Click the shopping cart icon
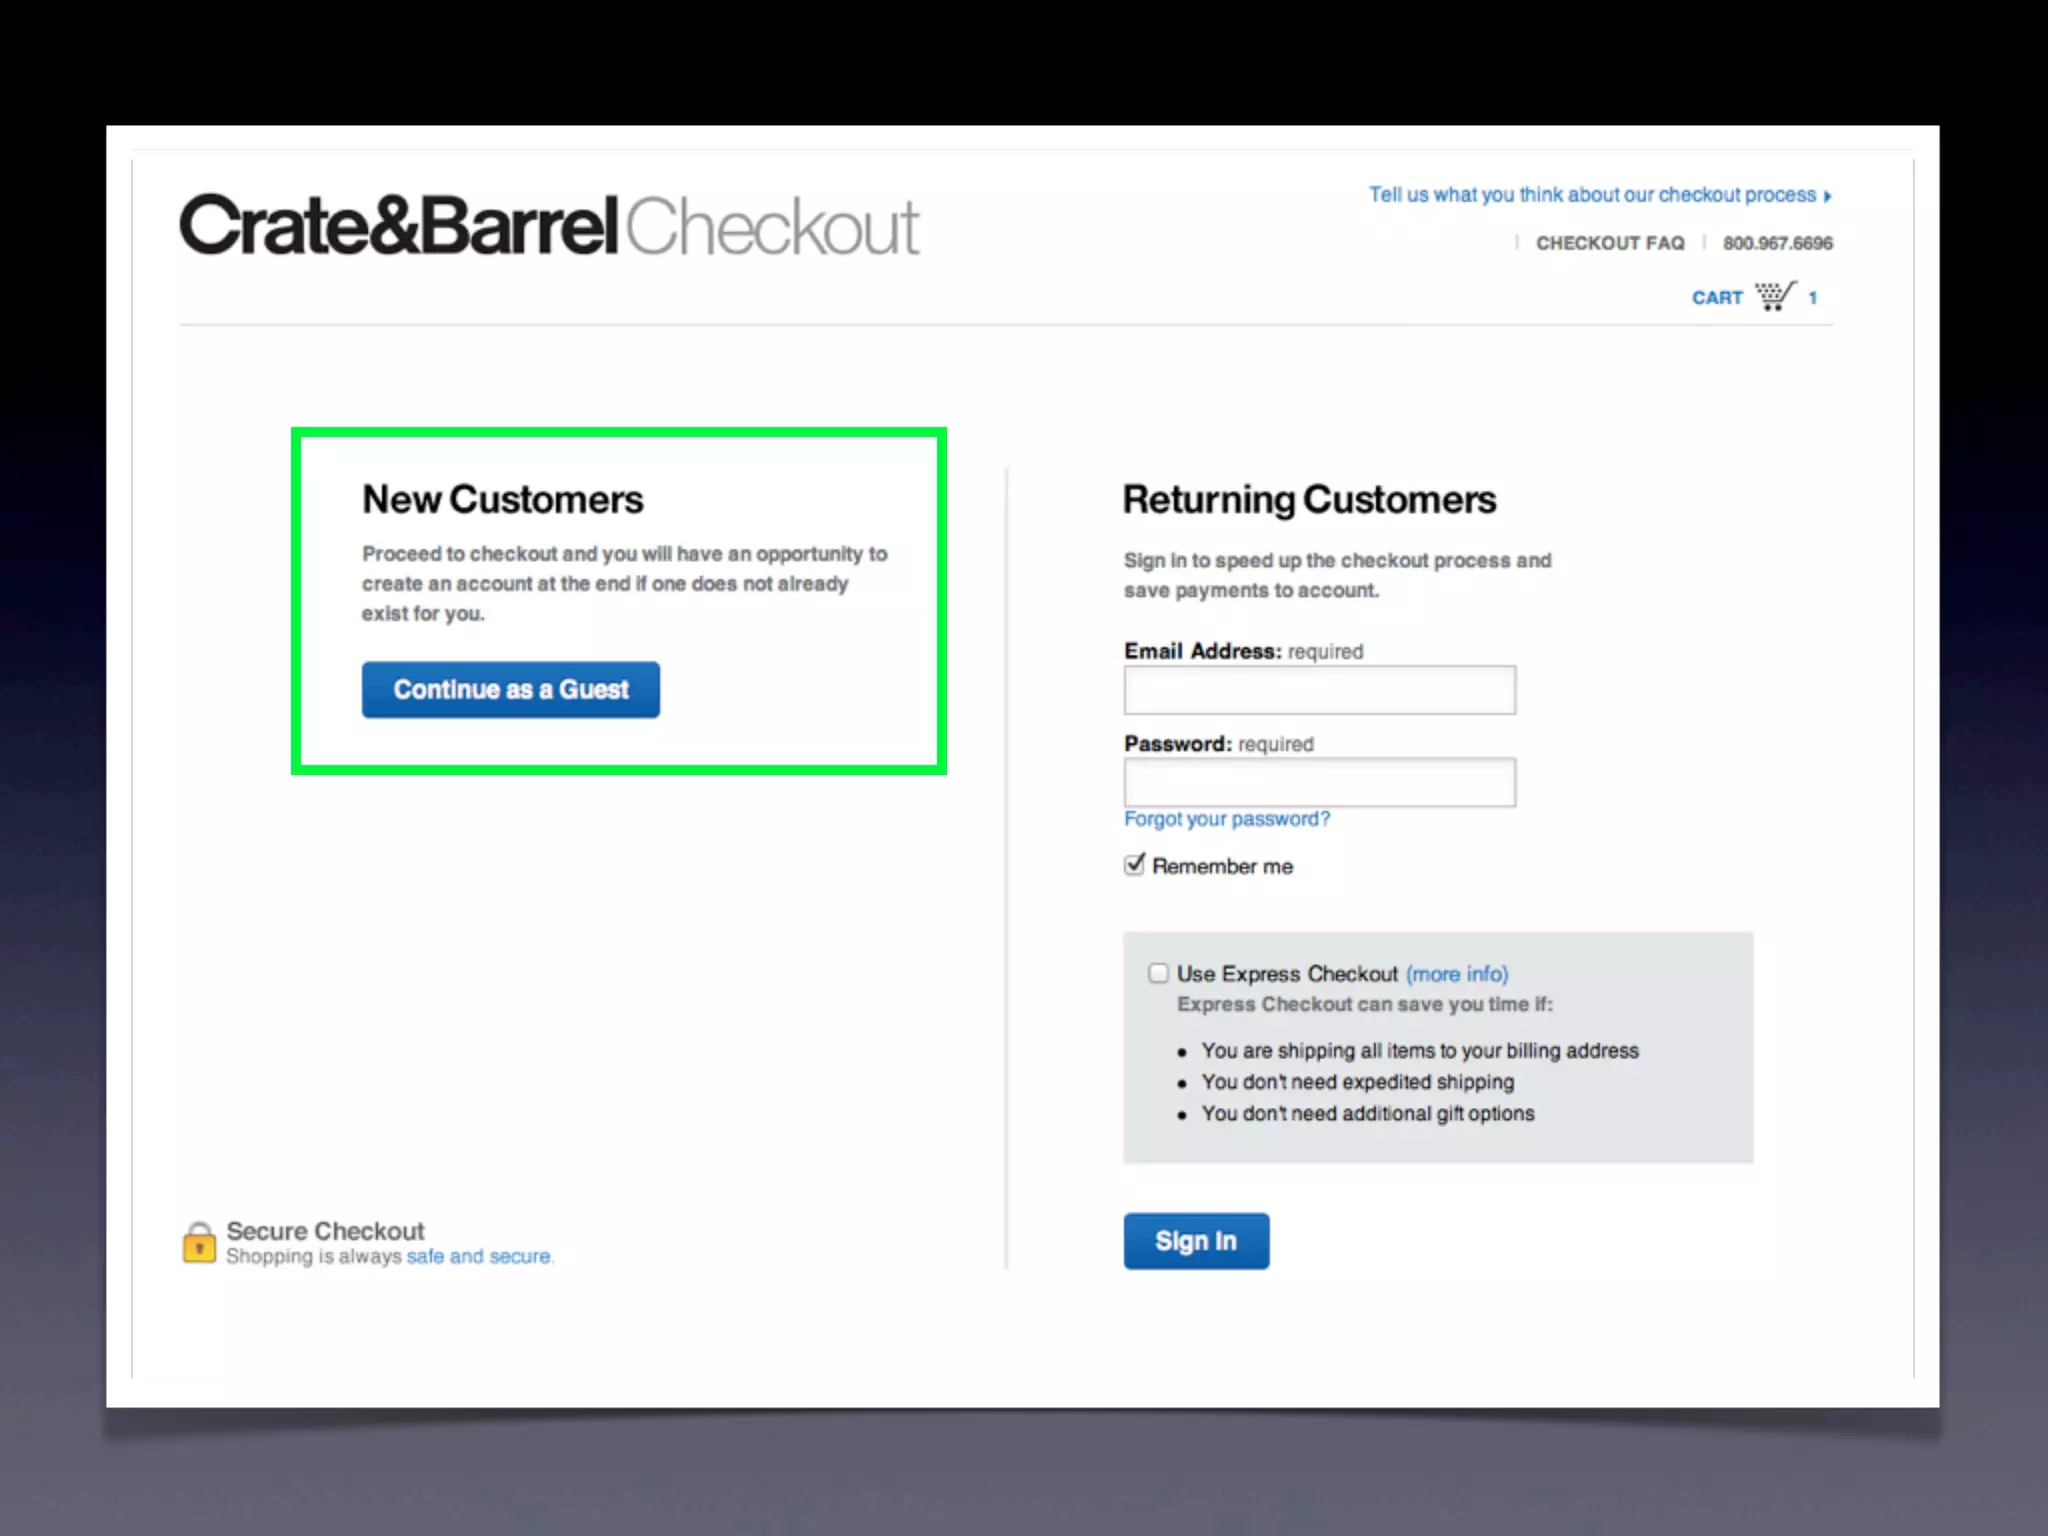Screen dimensions: 2048x1536 [x=1775, y=296]
